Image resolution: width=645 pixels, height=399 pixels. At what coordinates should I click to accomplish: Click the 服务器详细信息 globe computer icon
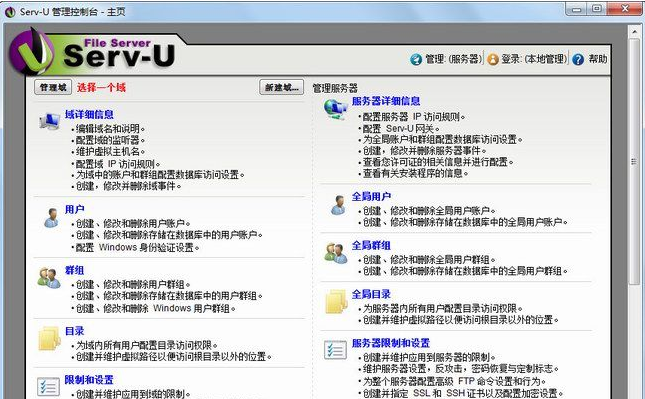(x=336, y=109)
